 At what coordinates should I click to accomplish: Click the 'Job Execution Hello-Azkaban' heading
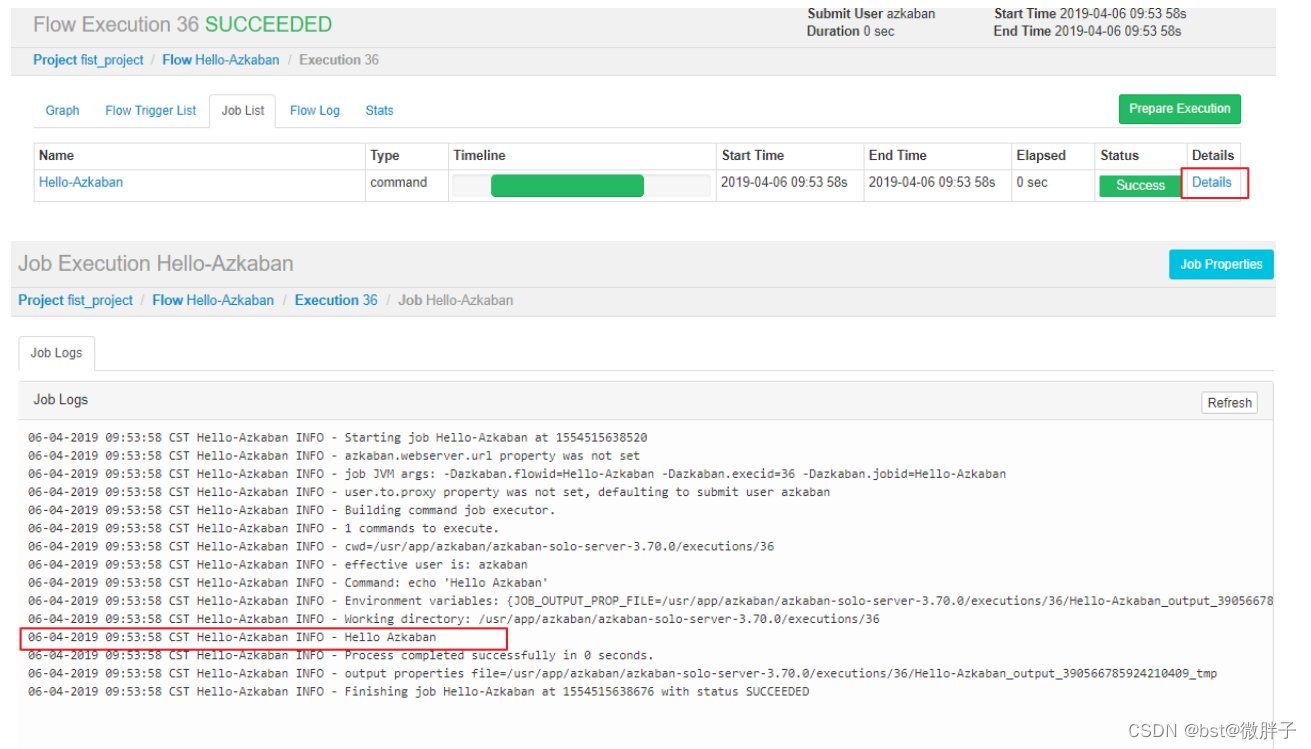click(156, 264)
